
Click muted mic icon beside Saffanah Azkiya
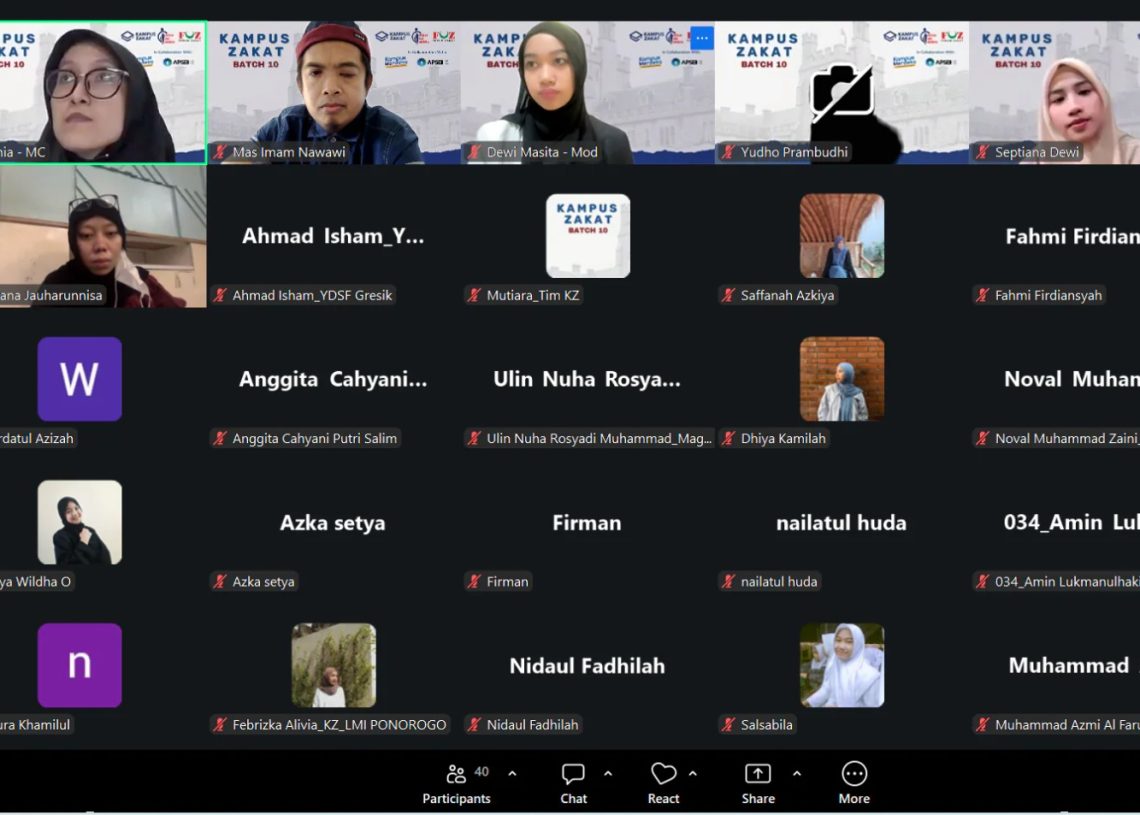click(728, 295)
